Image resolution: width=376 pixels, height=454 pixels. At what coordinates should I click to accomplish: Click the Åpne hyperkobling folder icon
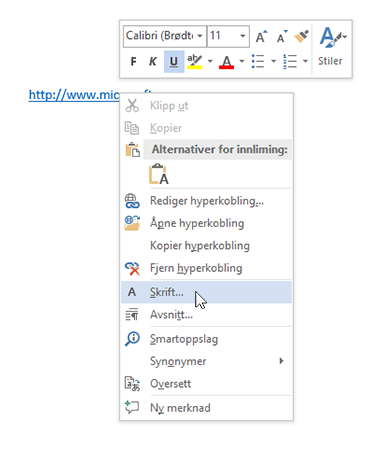point(132,223)
